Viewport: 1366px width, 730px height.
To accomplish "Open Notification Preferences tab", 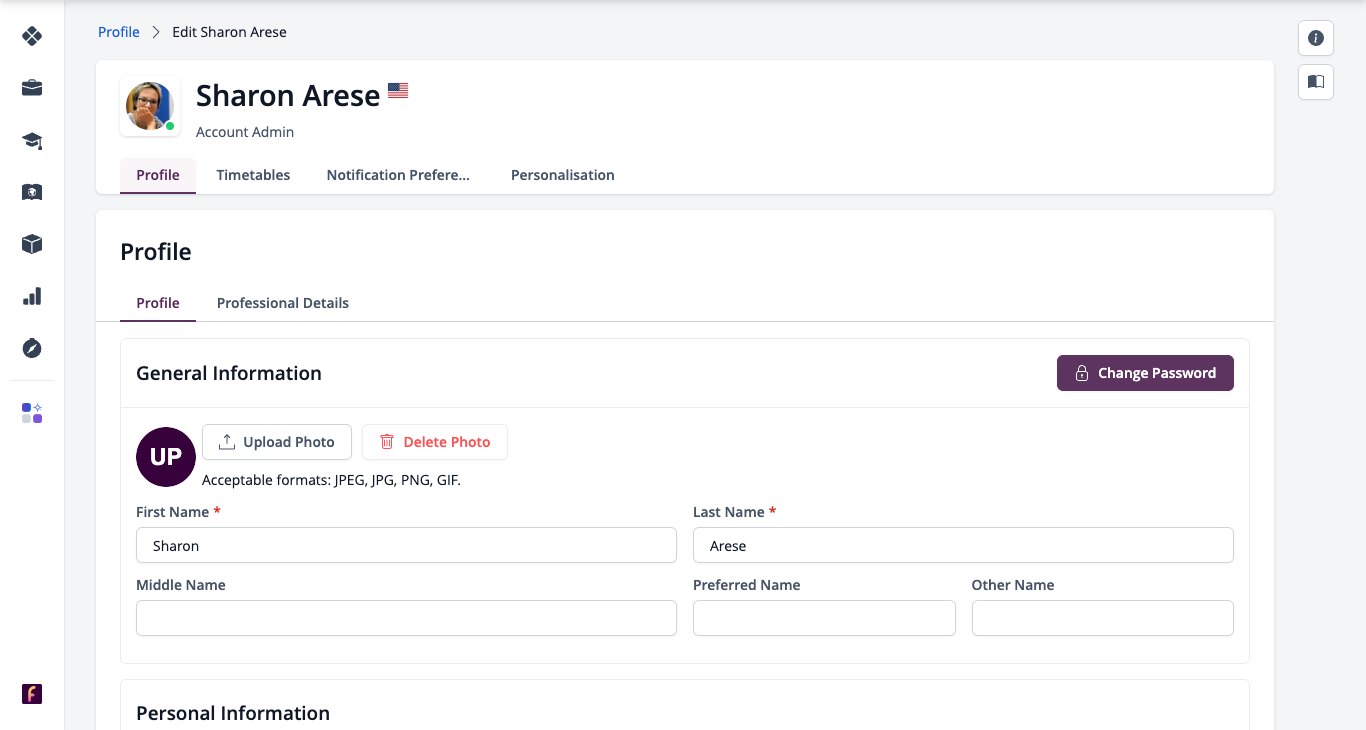I will (x=398, y=175).
